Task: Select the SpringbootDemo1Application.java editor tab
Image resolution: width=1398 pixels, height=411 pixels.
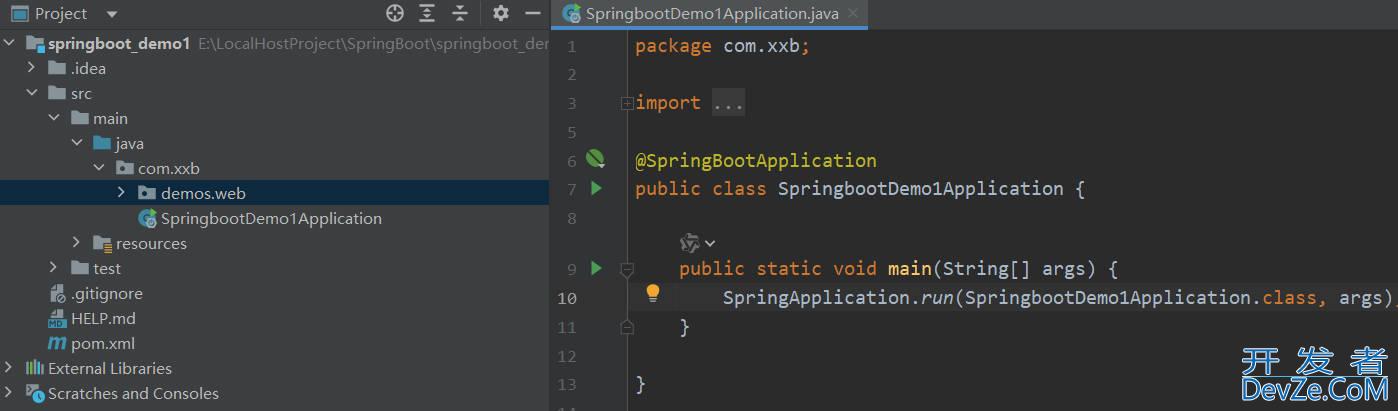Action: [x=709, y=14]
